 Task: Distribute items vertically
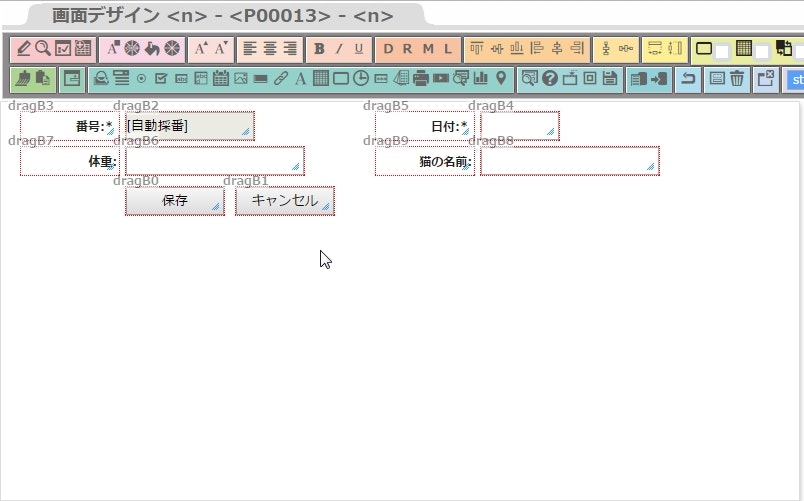[x=606, y=49]
